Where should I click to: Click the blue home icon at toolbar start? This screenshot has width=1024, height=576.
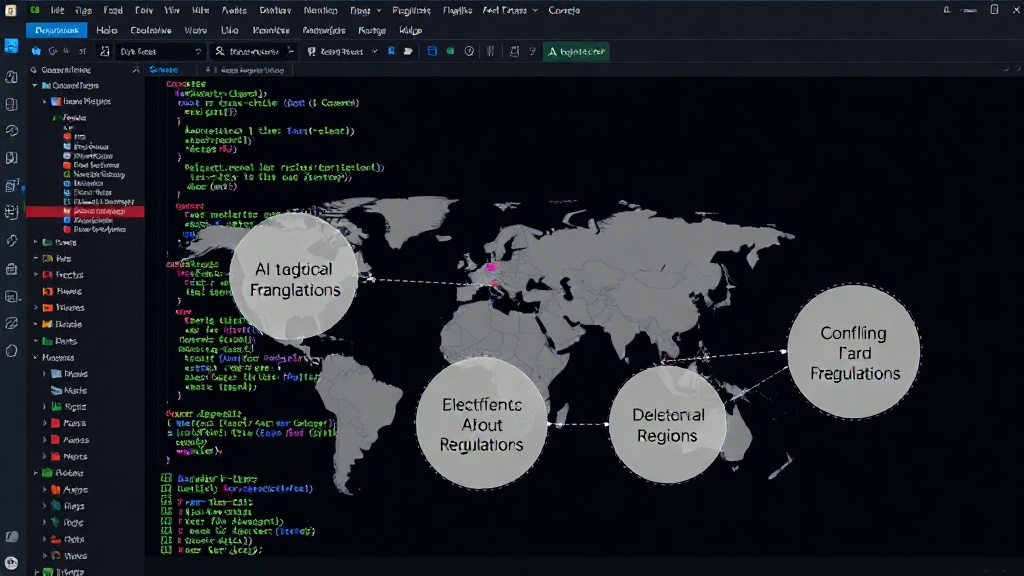[37, 51]
